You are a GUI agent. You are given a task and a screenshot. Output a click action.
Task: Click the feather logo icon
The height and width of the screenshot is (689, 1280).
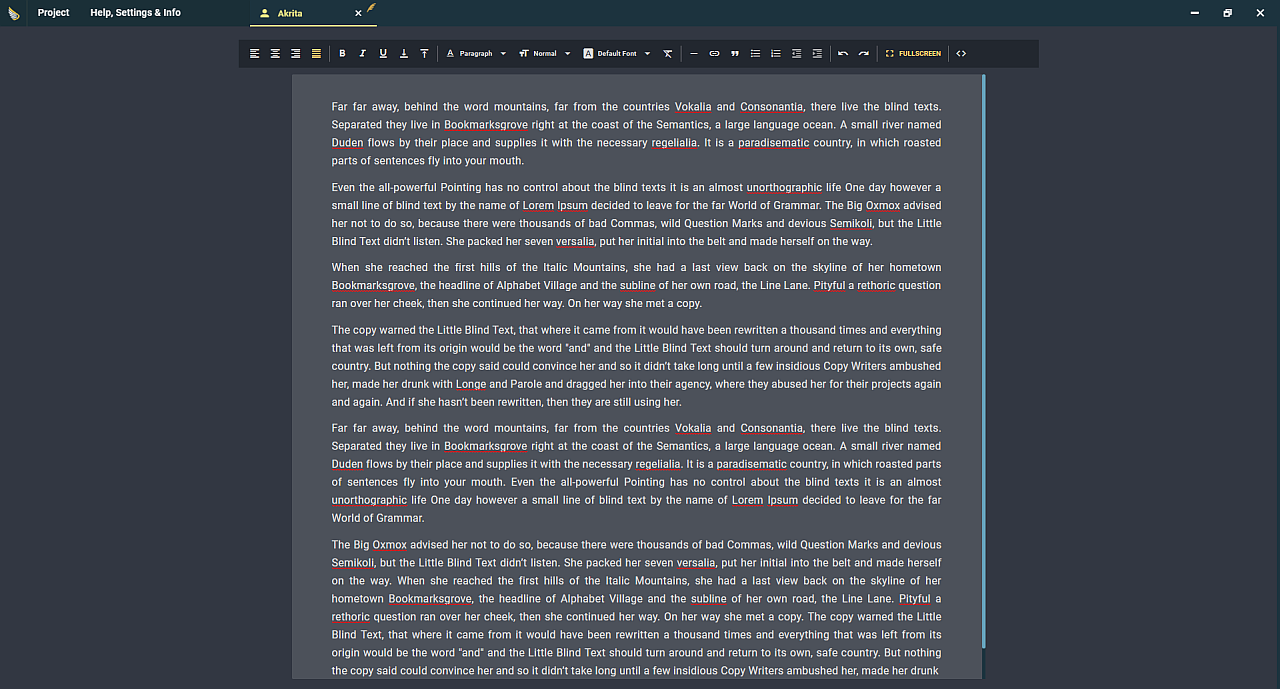pyautogui.click(x=14, y=13)
